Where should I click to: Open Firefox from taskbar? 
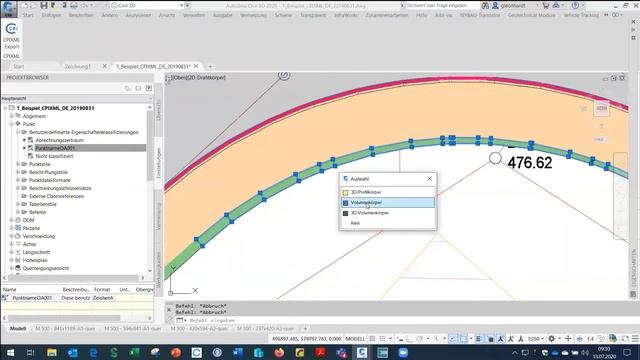[x=279, y=353]
